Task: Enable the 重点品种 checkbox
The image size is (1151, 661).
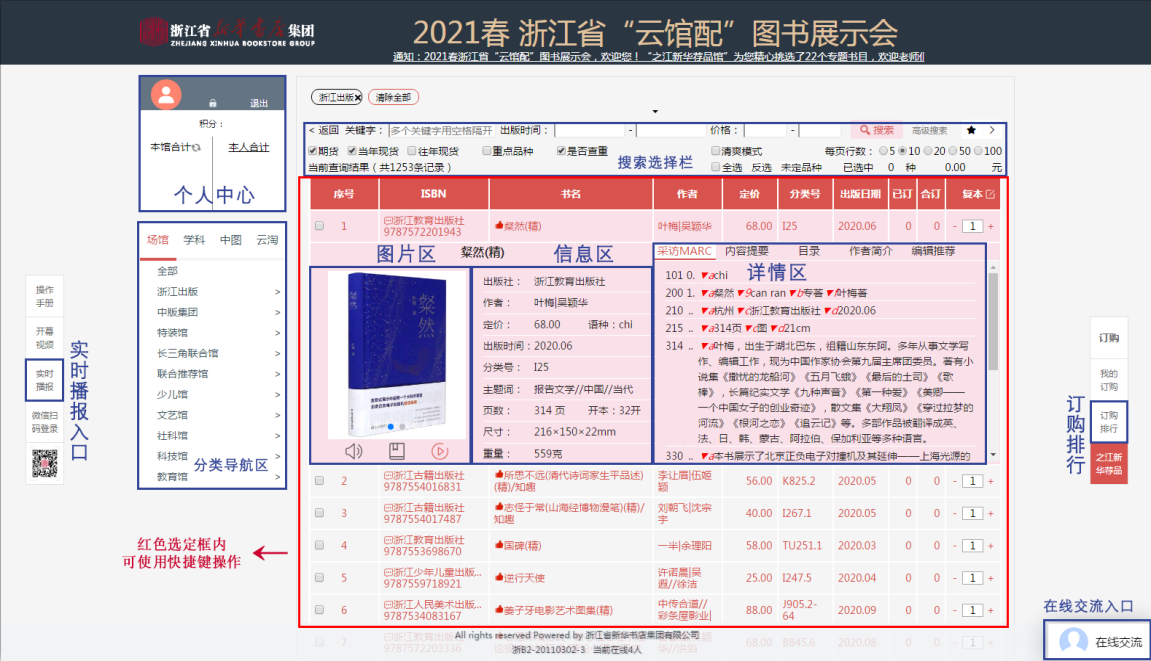Action: click(485, 151)
